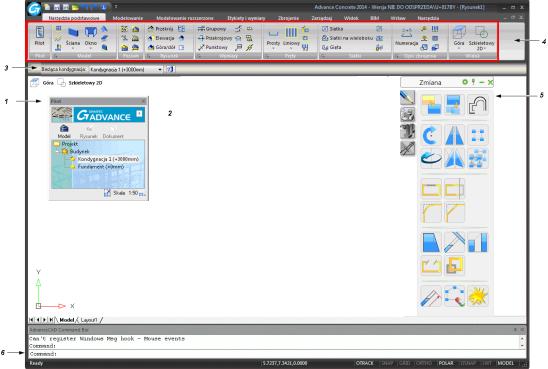548x369 pixels.
Task: Click the Pilot icon in the ribbon
Action: [x=39, y=36]
